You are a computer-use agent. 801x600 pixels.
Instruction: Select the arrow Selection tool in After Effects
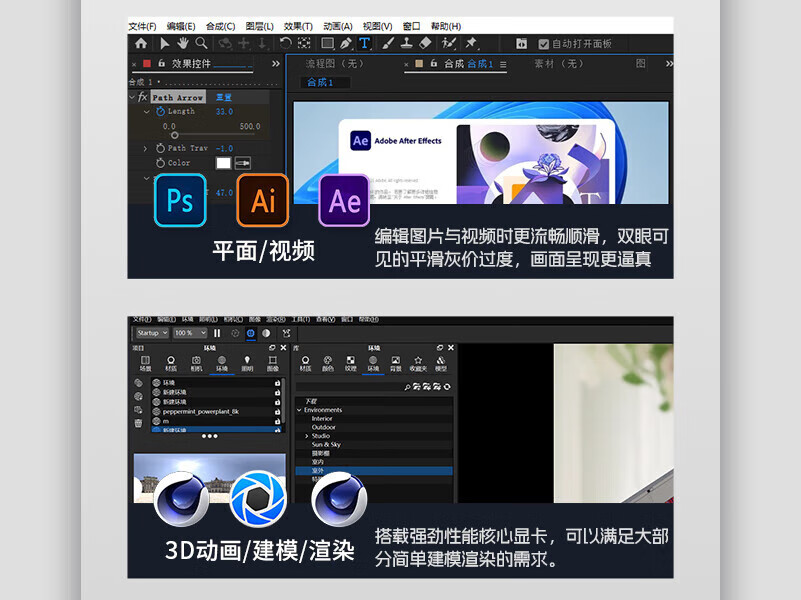click(x=164, y=43)
